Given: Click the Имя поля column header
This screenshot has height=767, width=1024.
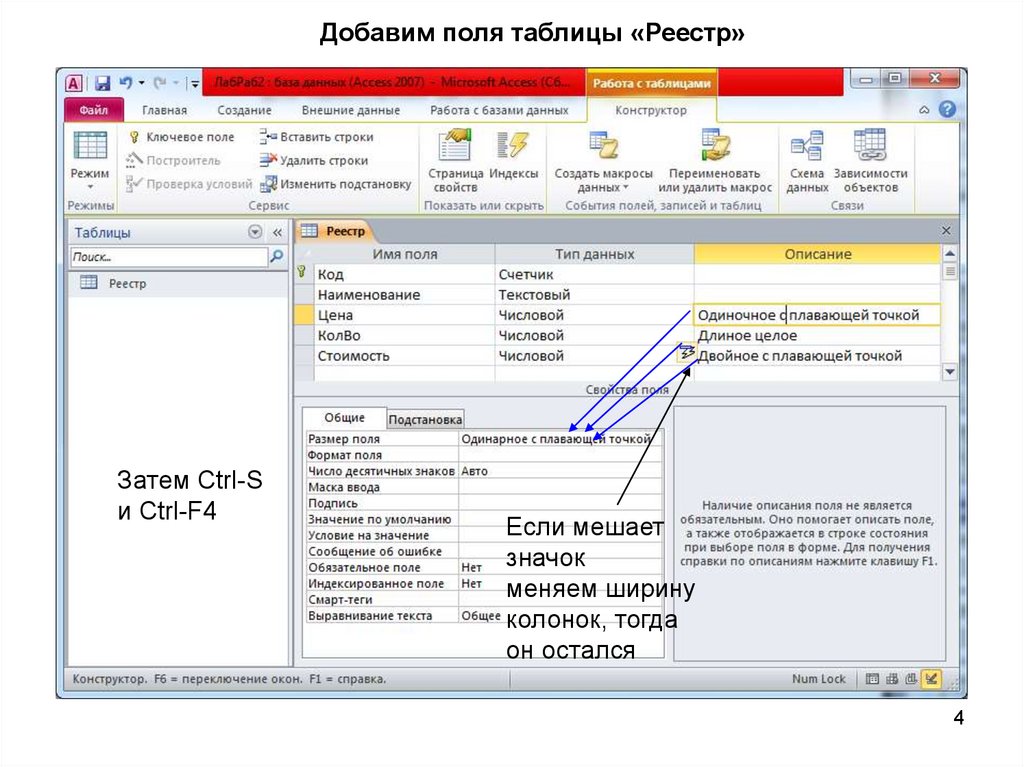Looking at the screenshot, I should [x=404, y=254].
